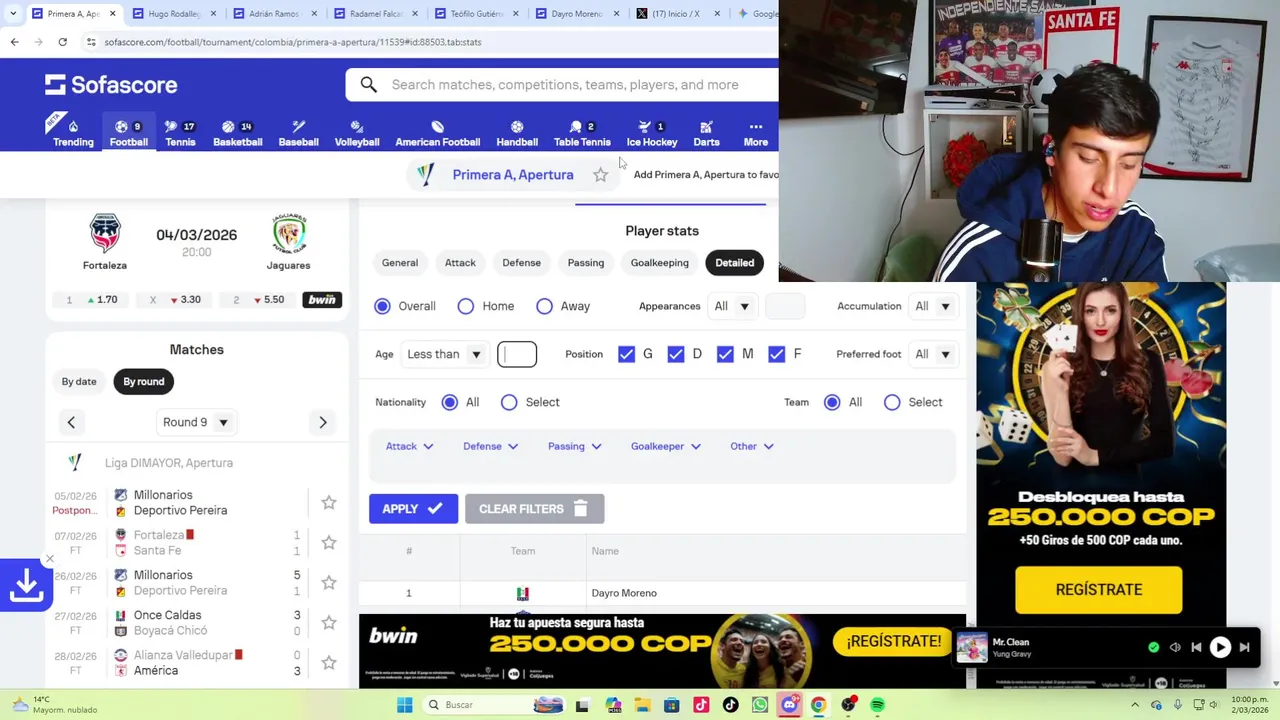
Task: Open the Round 9 dropdown
Action: 196,422
